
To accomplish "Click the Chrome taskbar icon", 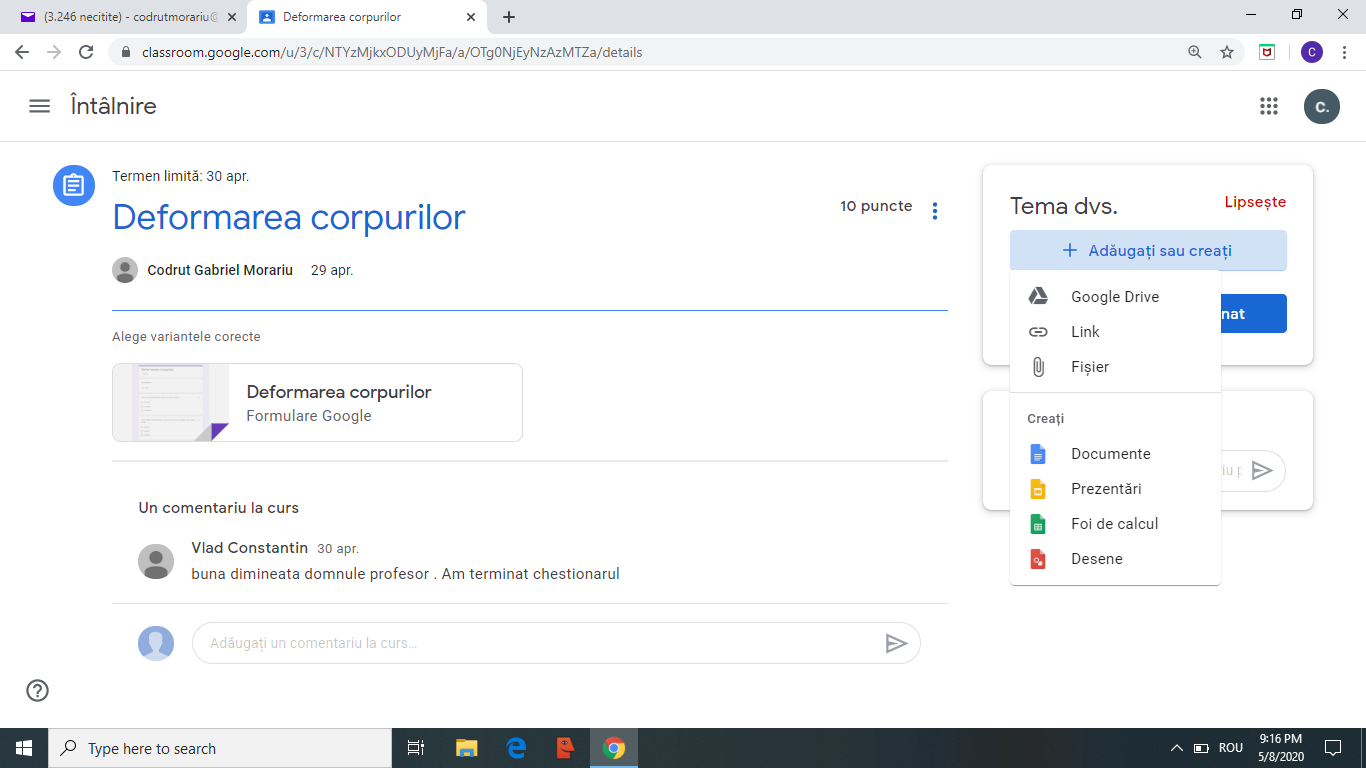I will [614, 748].
